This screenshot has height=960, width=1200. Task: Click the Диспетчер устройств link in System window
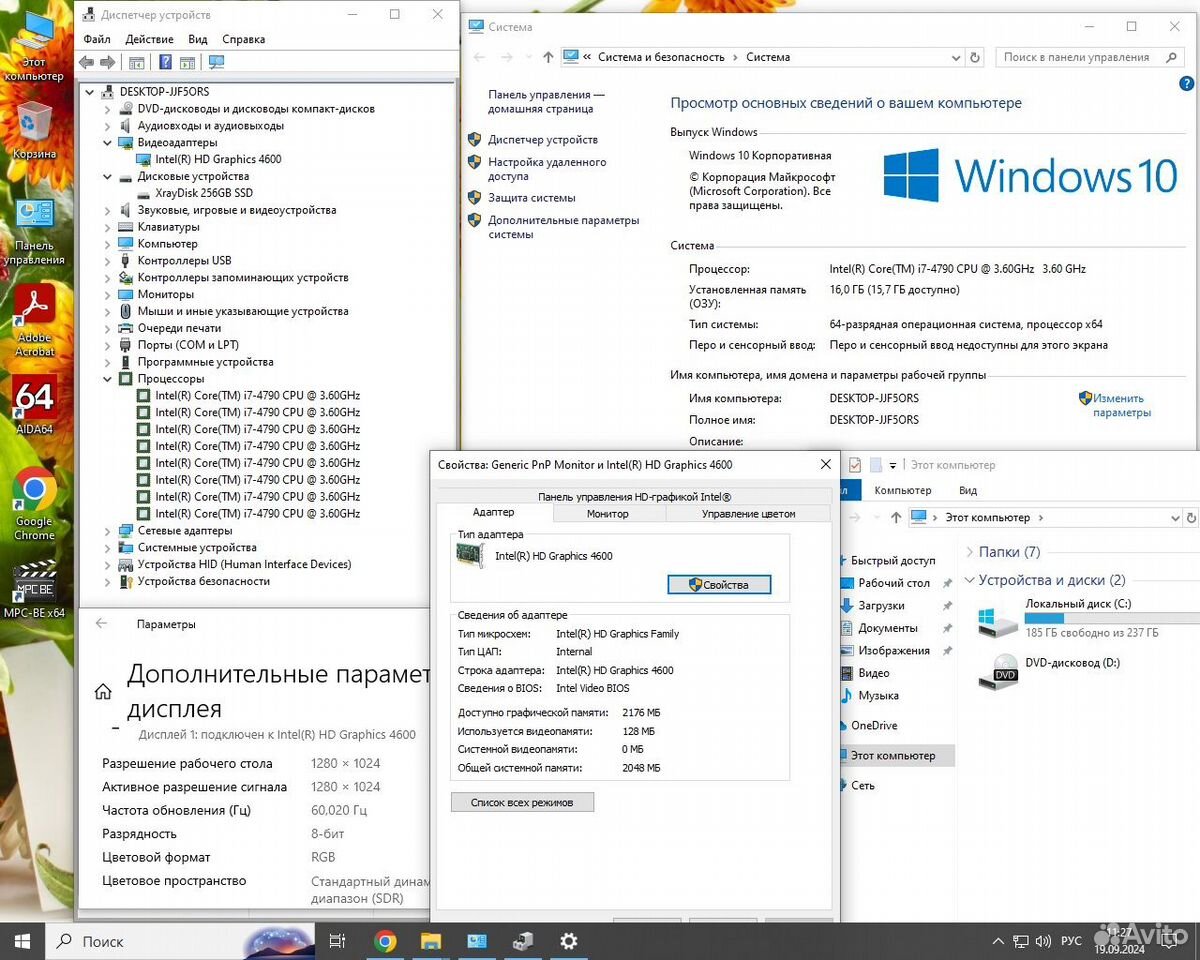tap(543, 140)
